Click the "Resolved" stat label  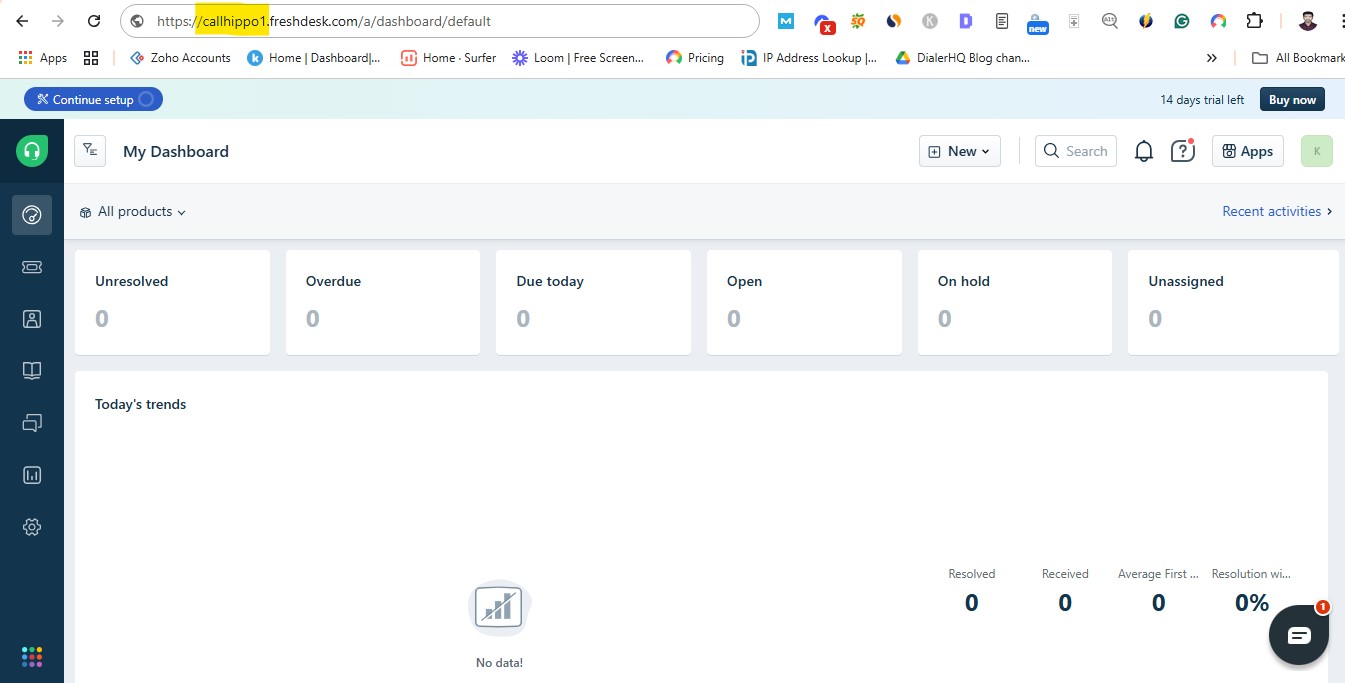(972, 574)
